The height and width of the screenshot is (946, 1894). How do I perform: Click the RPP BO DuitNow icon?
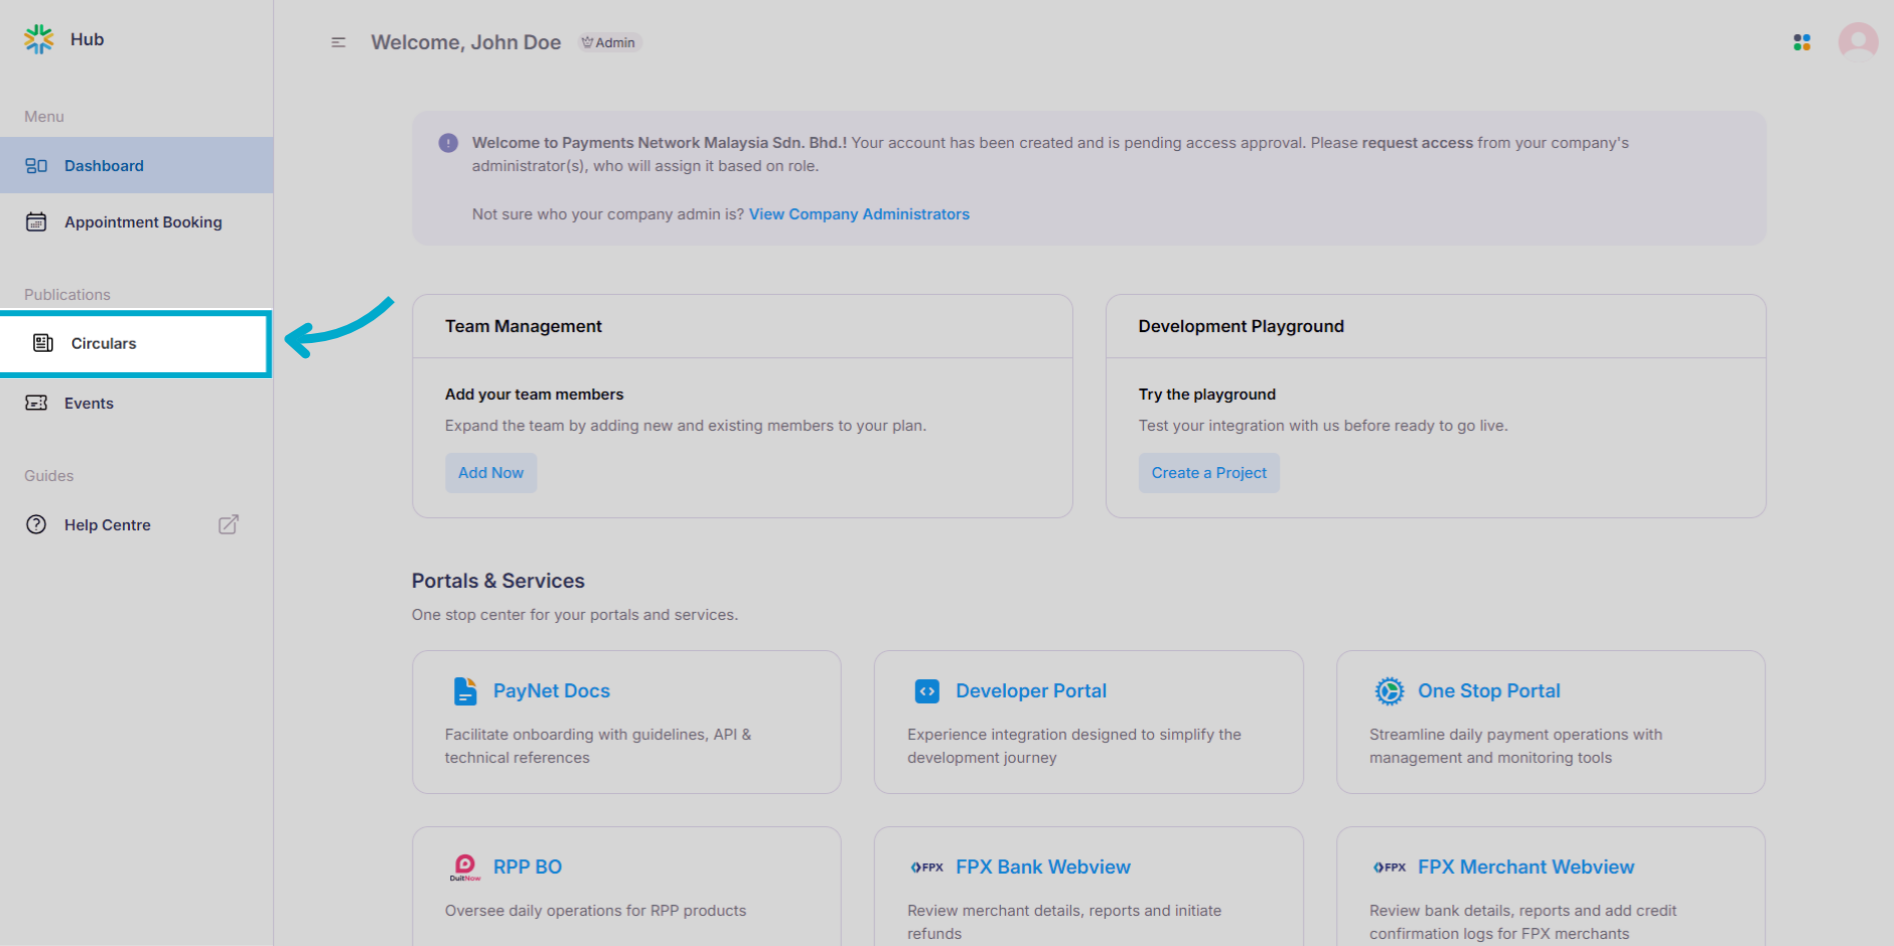tap(465, 867)
